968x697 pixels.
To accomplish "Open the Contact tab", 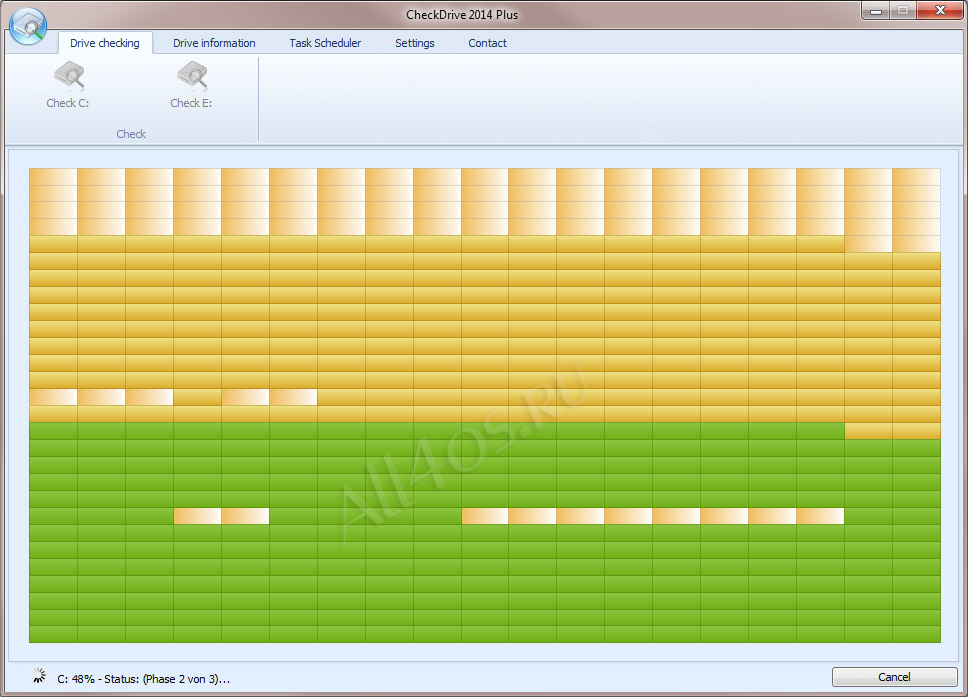I will (x=488, y=43).
